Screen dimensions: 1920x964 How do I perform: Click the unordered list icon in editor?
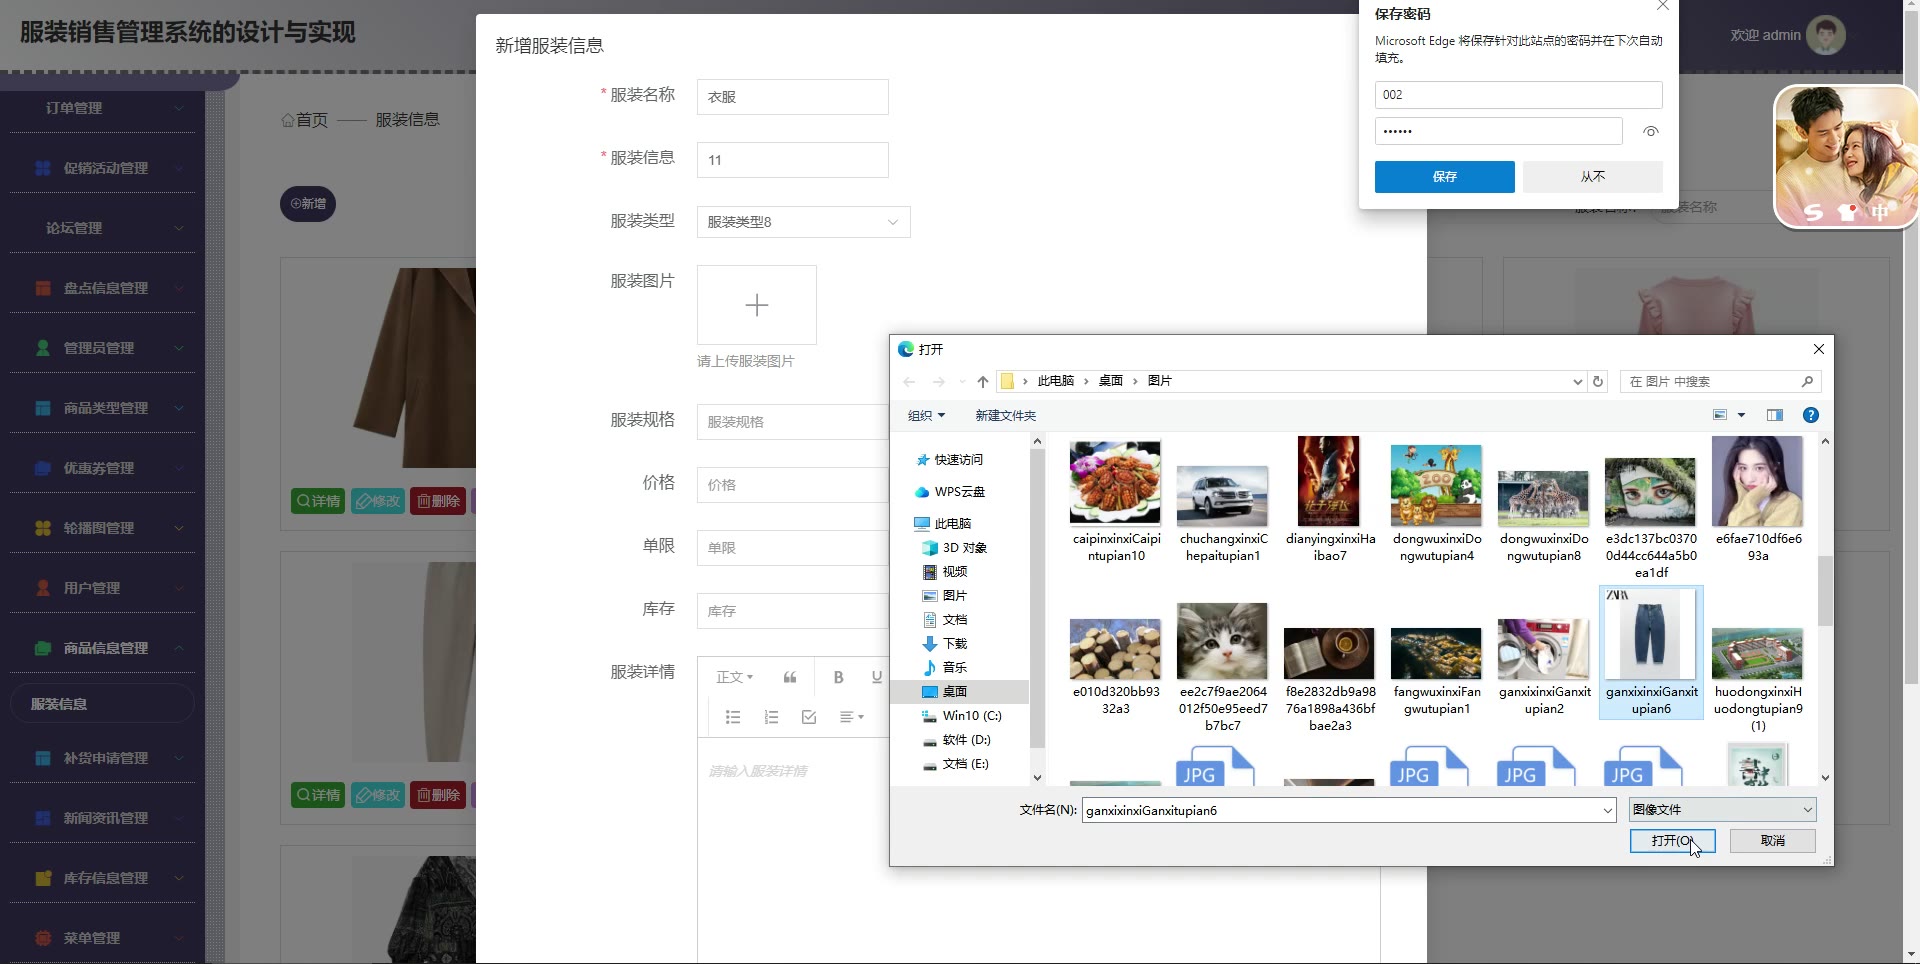(x=733, y=717)
